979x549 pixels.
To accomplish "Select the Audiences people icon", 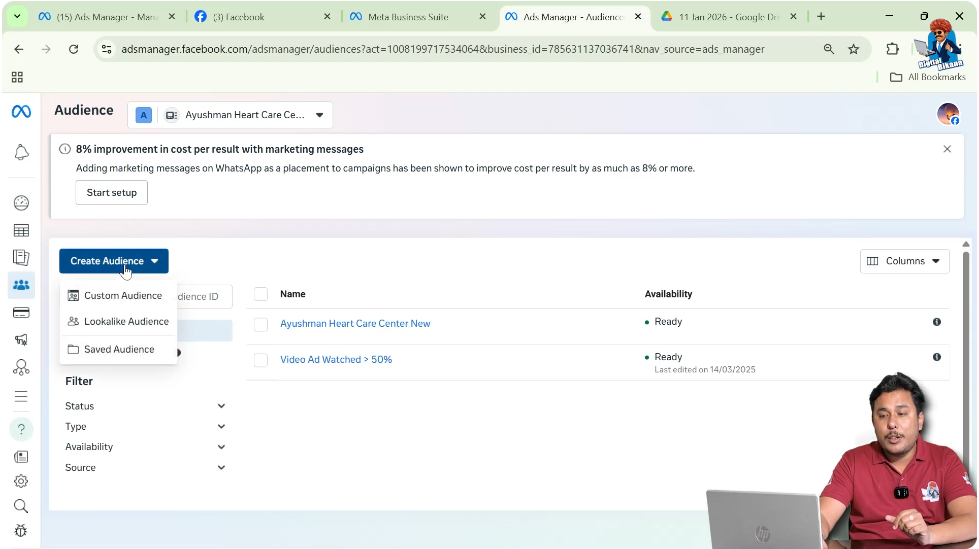I will pyautogui.click(x=21, y=285).
